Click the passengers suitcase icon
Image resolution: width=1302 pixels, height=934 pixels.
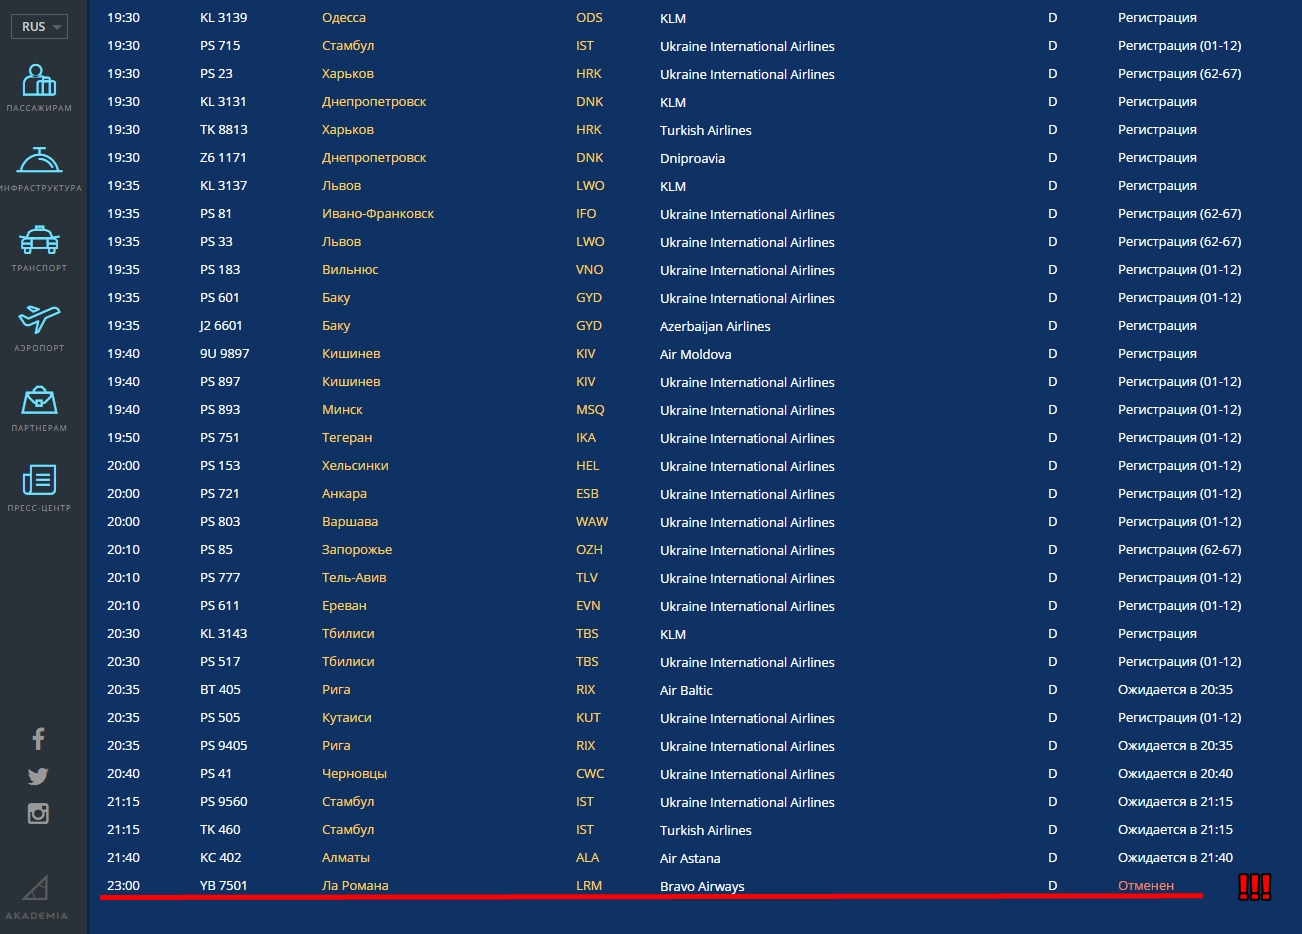(39, 81)
